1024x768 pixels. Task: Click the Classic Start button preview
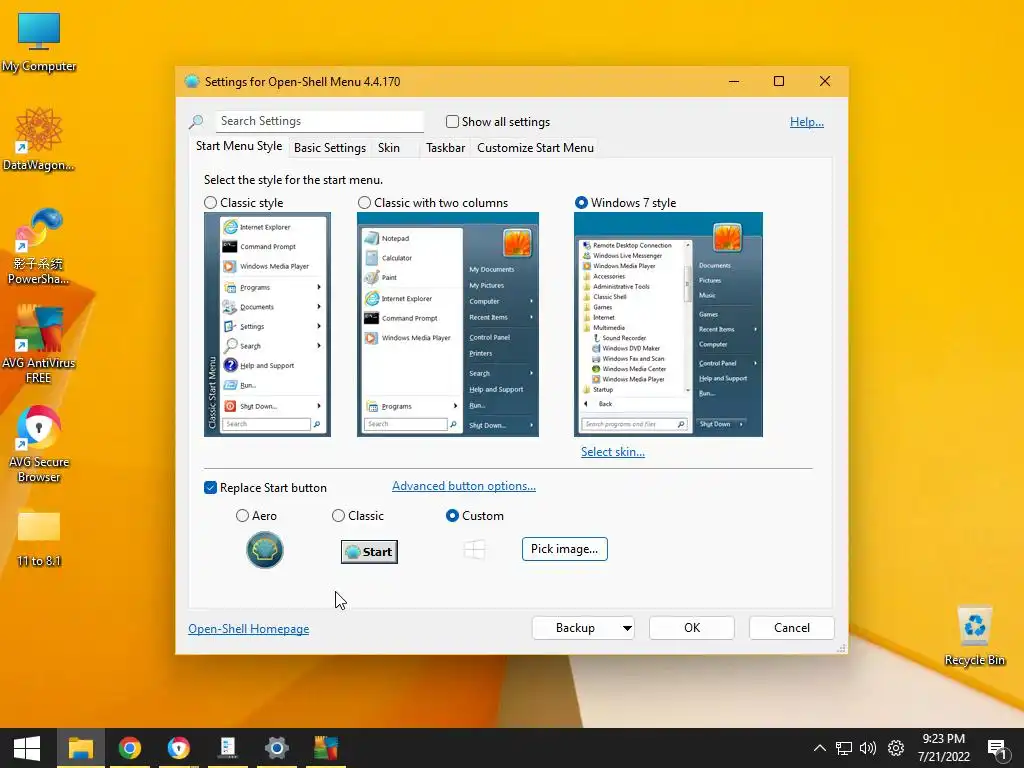tap(369, 552)
